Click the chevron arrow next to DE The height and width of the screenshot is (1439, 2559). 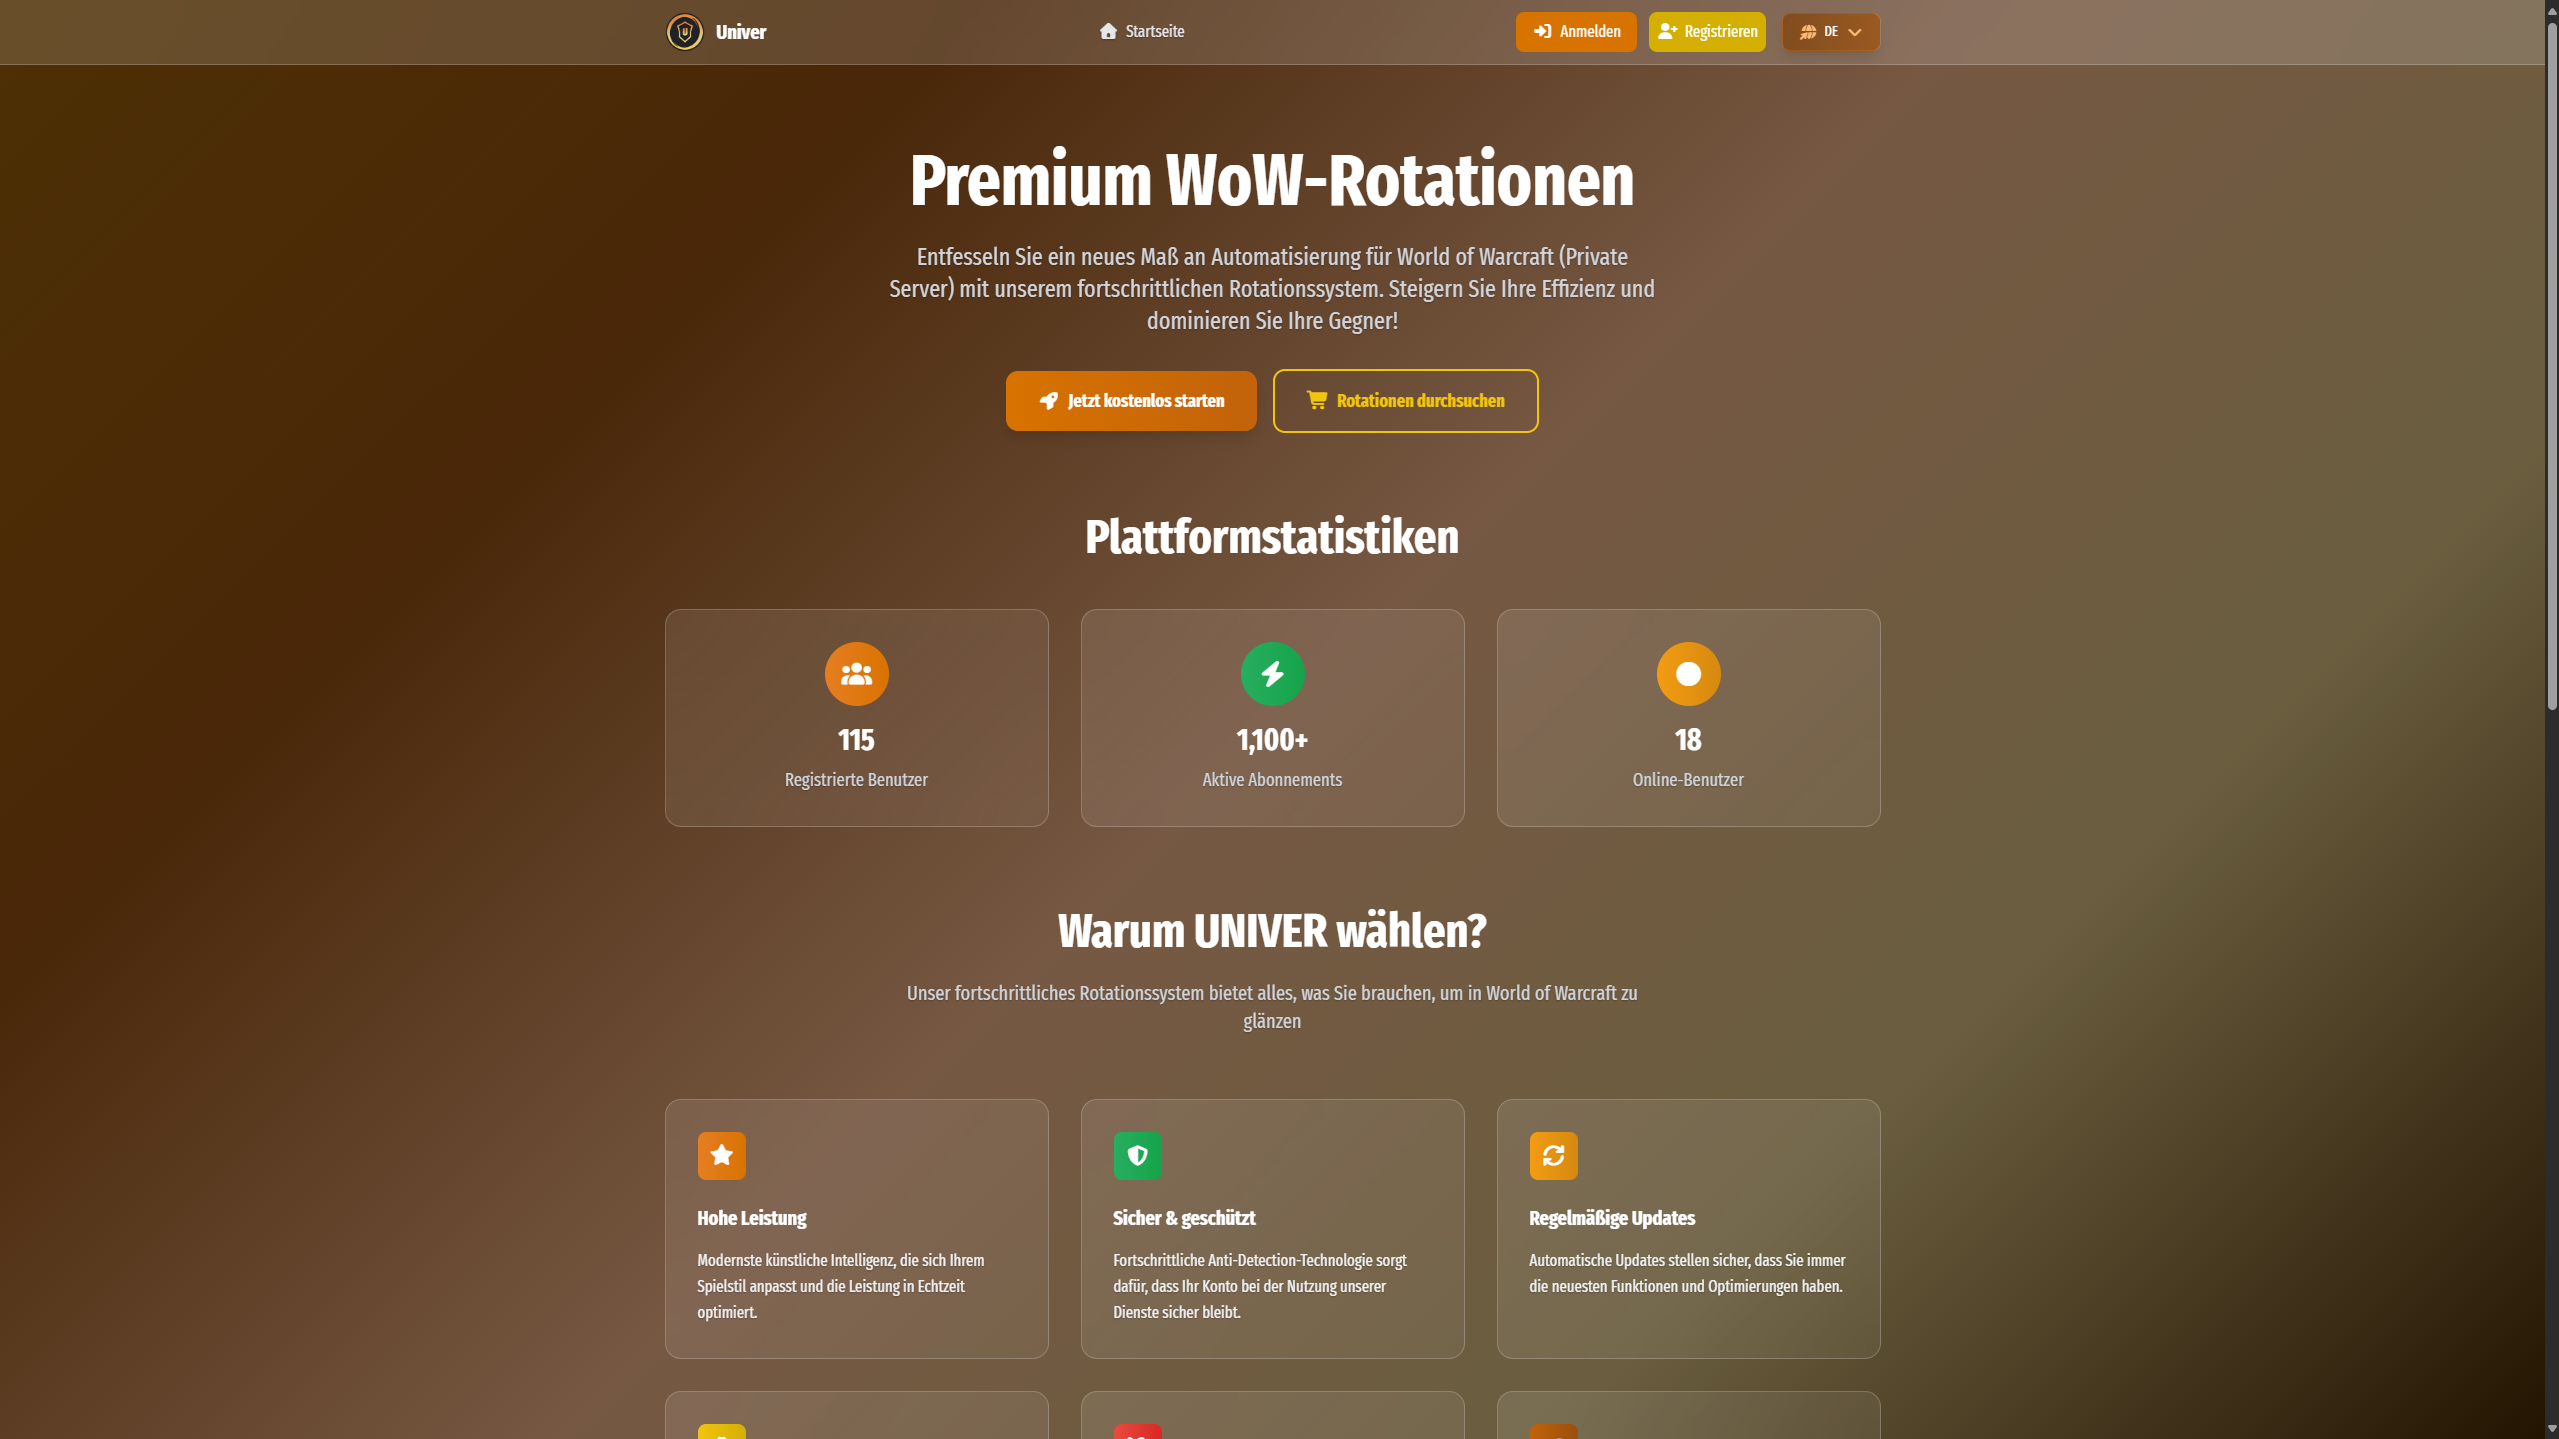(x=1855, y=32)
